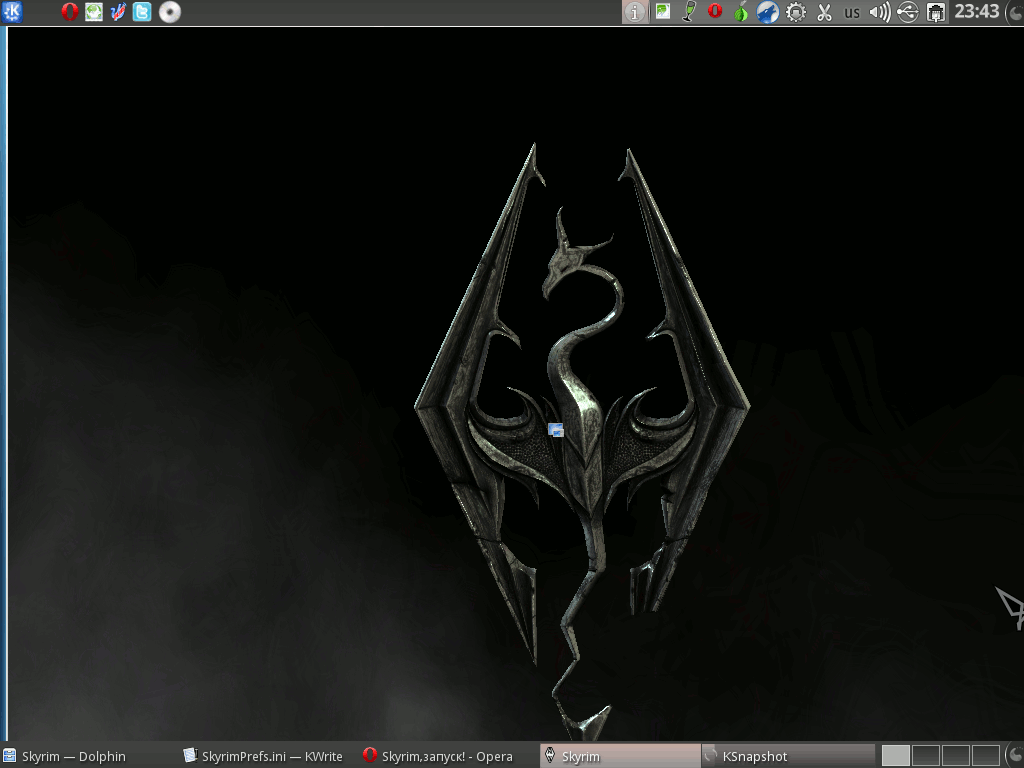Launch Opera from the top panel quicklaunch
The width and height of the screenshot is (1024, 768).
tap(69, 12)
